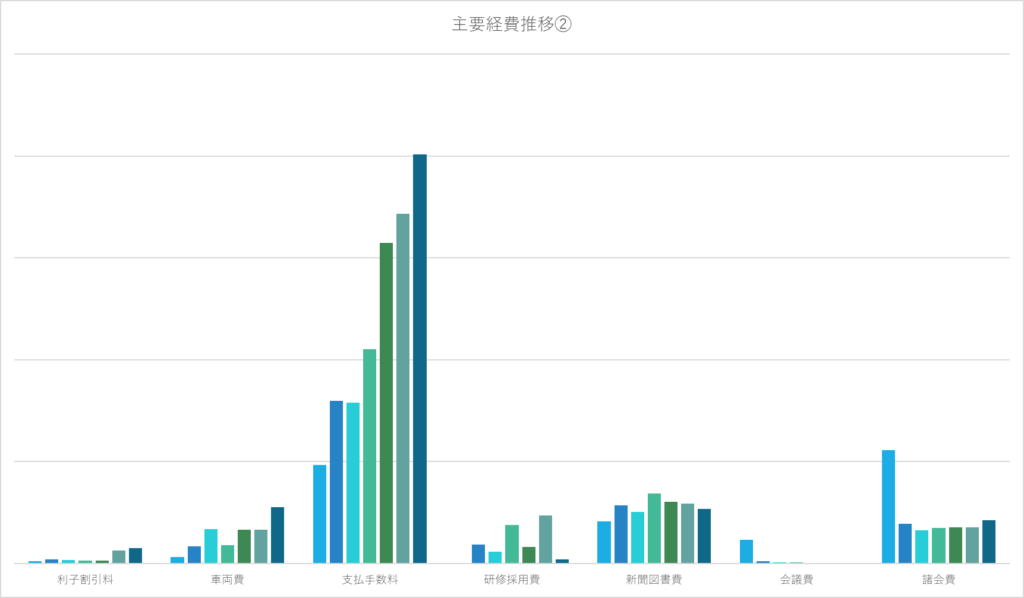Click the gray-teal bar in 支払手数料

403,390
